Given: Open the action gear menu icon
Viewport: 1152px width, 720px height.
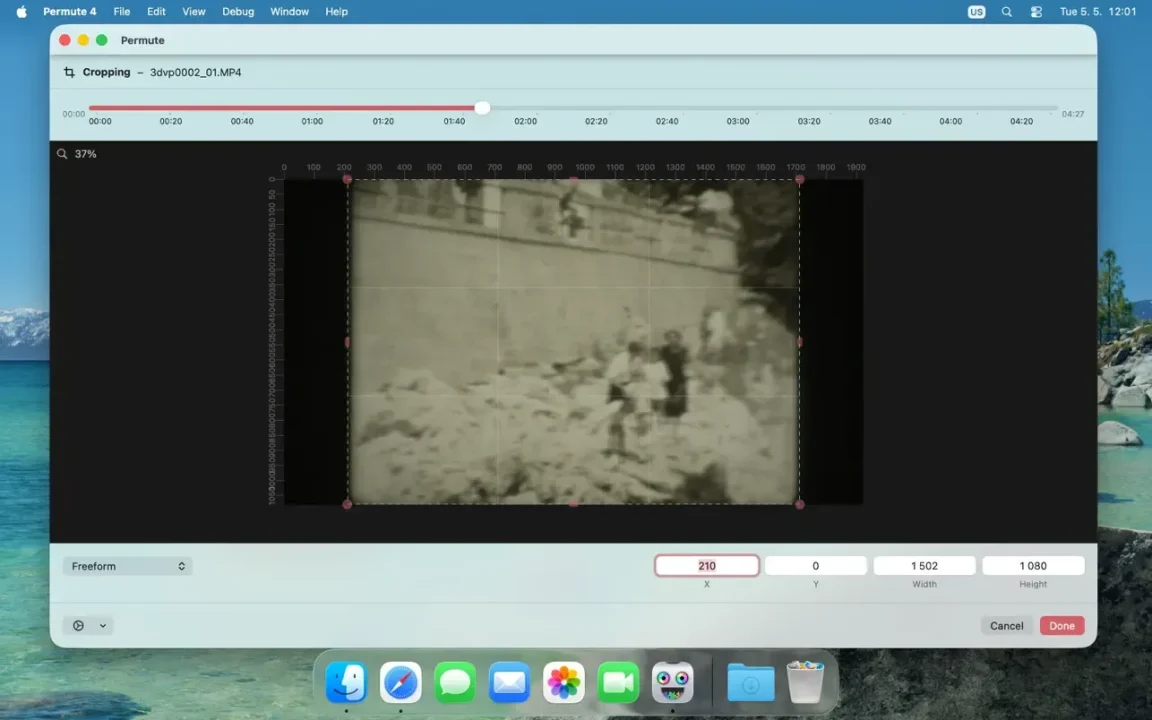Looking at the screenshot, I should 78,625.
